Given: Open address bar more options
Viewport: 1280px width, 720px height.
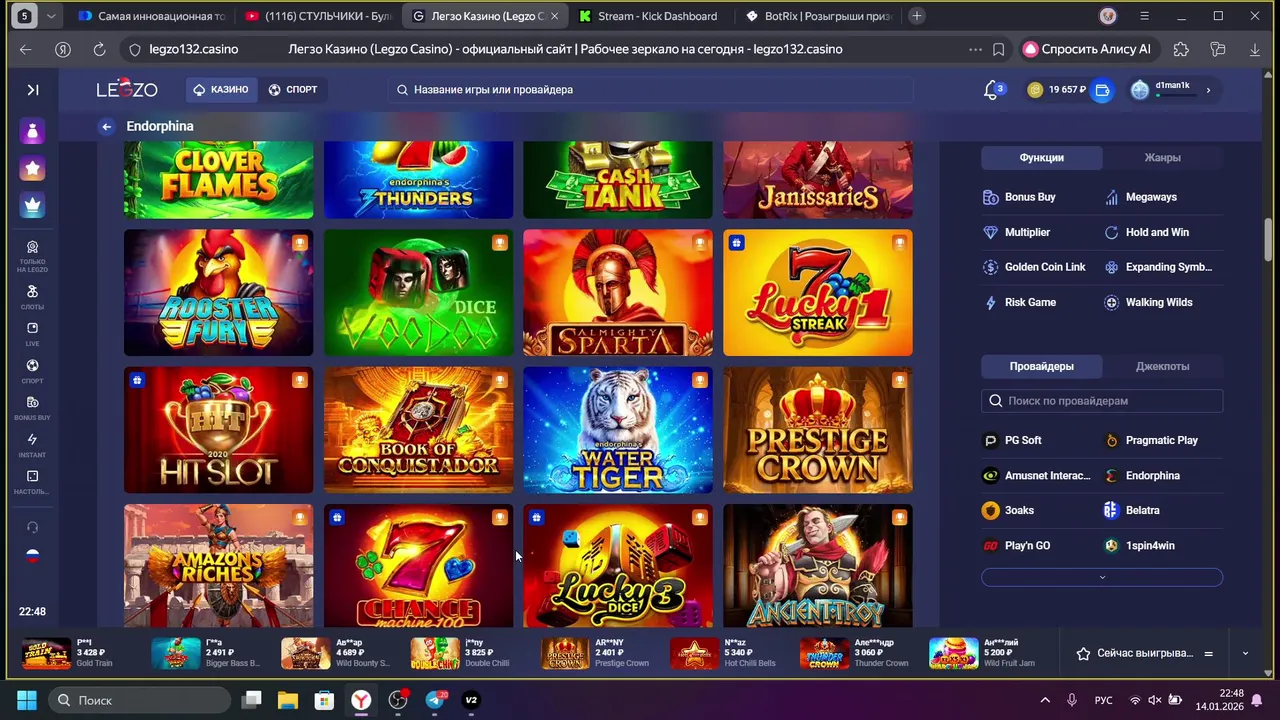Looking at the screenshot, I should [975, 49].
